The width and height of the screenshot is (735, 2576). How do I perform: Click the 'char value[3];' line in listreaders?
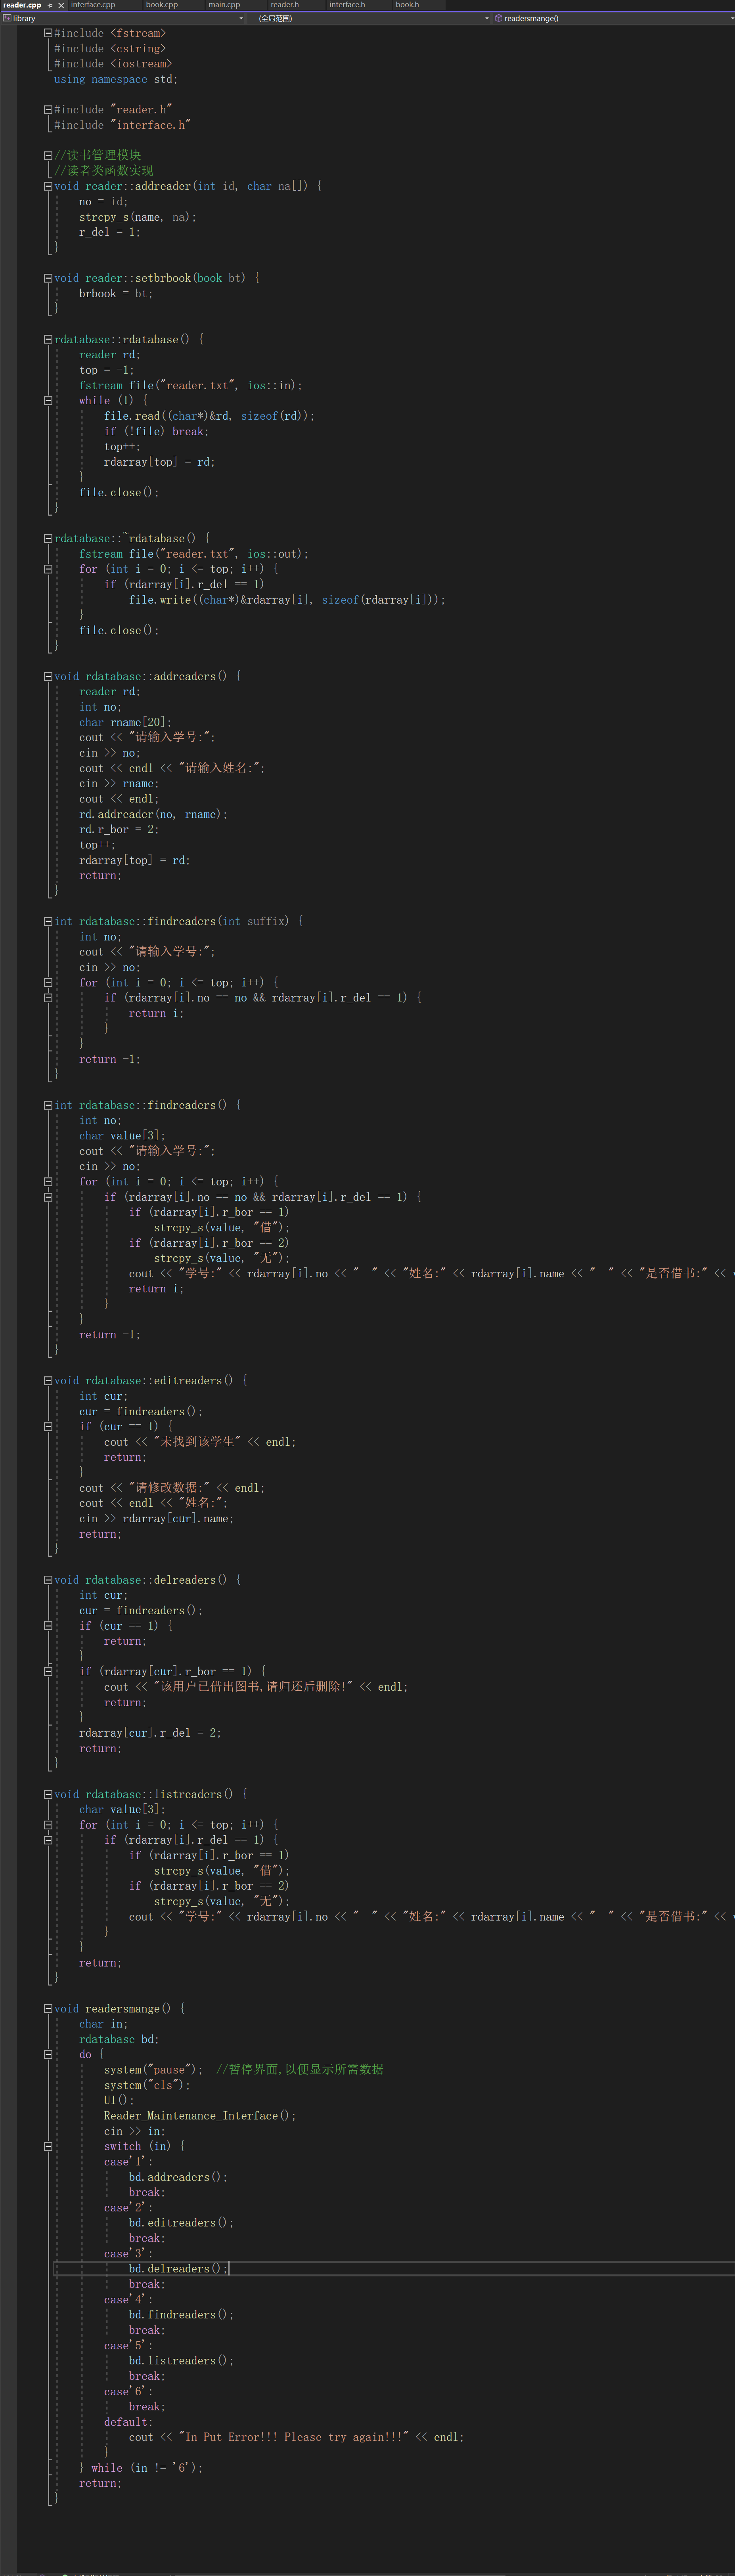[123, 1809]
